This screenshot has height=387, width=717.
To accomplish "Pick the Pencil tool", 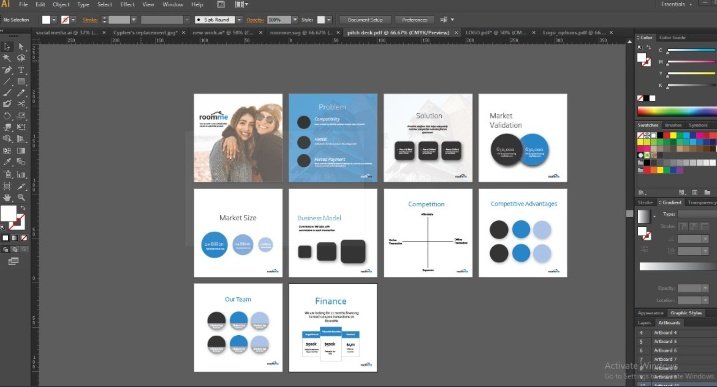I will click(x=21, y=93).
